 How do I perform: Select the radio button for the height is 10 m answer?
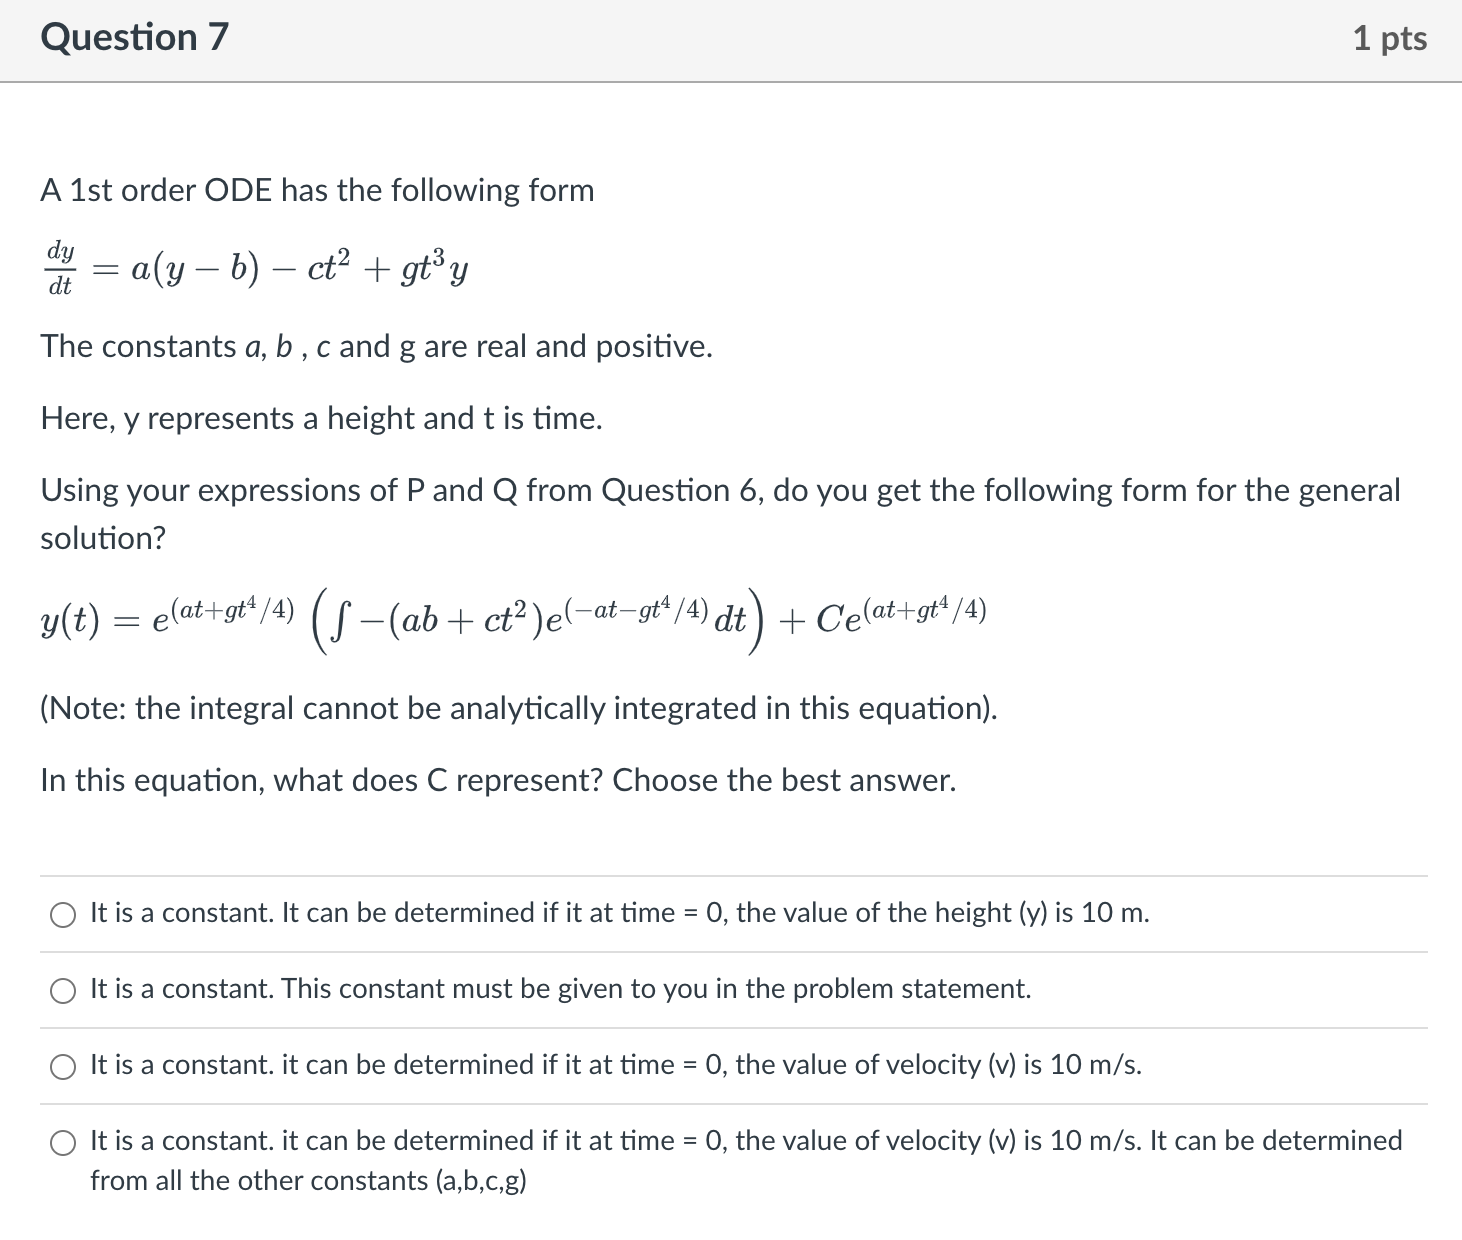tap(63, 914)
